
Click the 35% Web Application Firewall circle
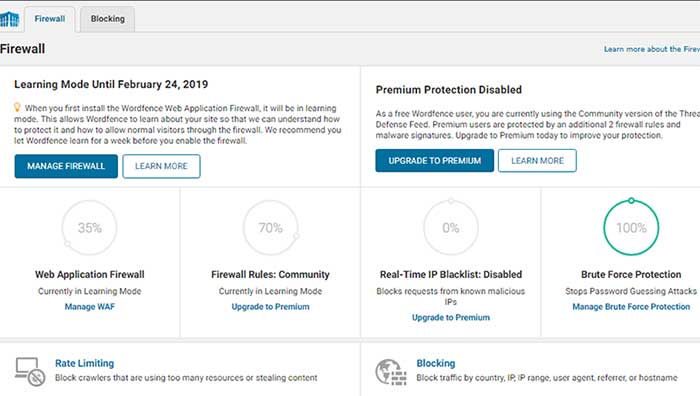[90, 228]
